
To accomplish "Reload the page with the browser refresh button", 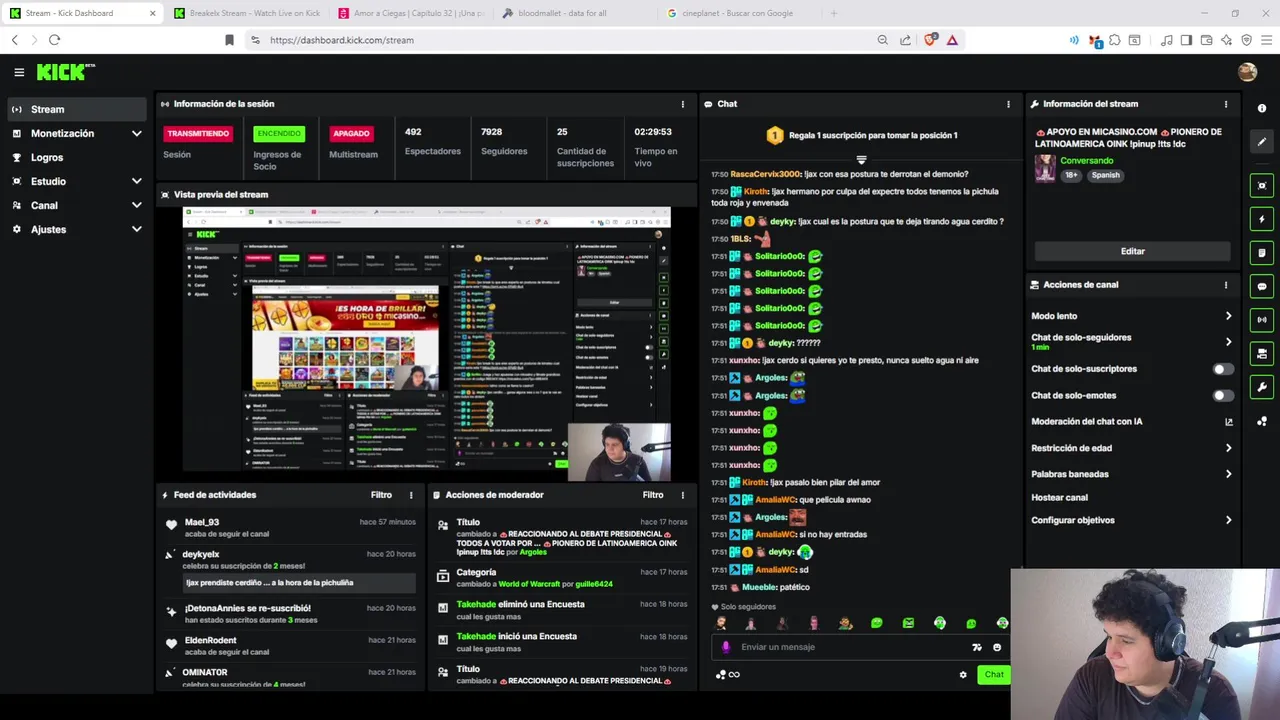I will click(x=54, y=40).
